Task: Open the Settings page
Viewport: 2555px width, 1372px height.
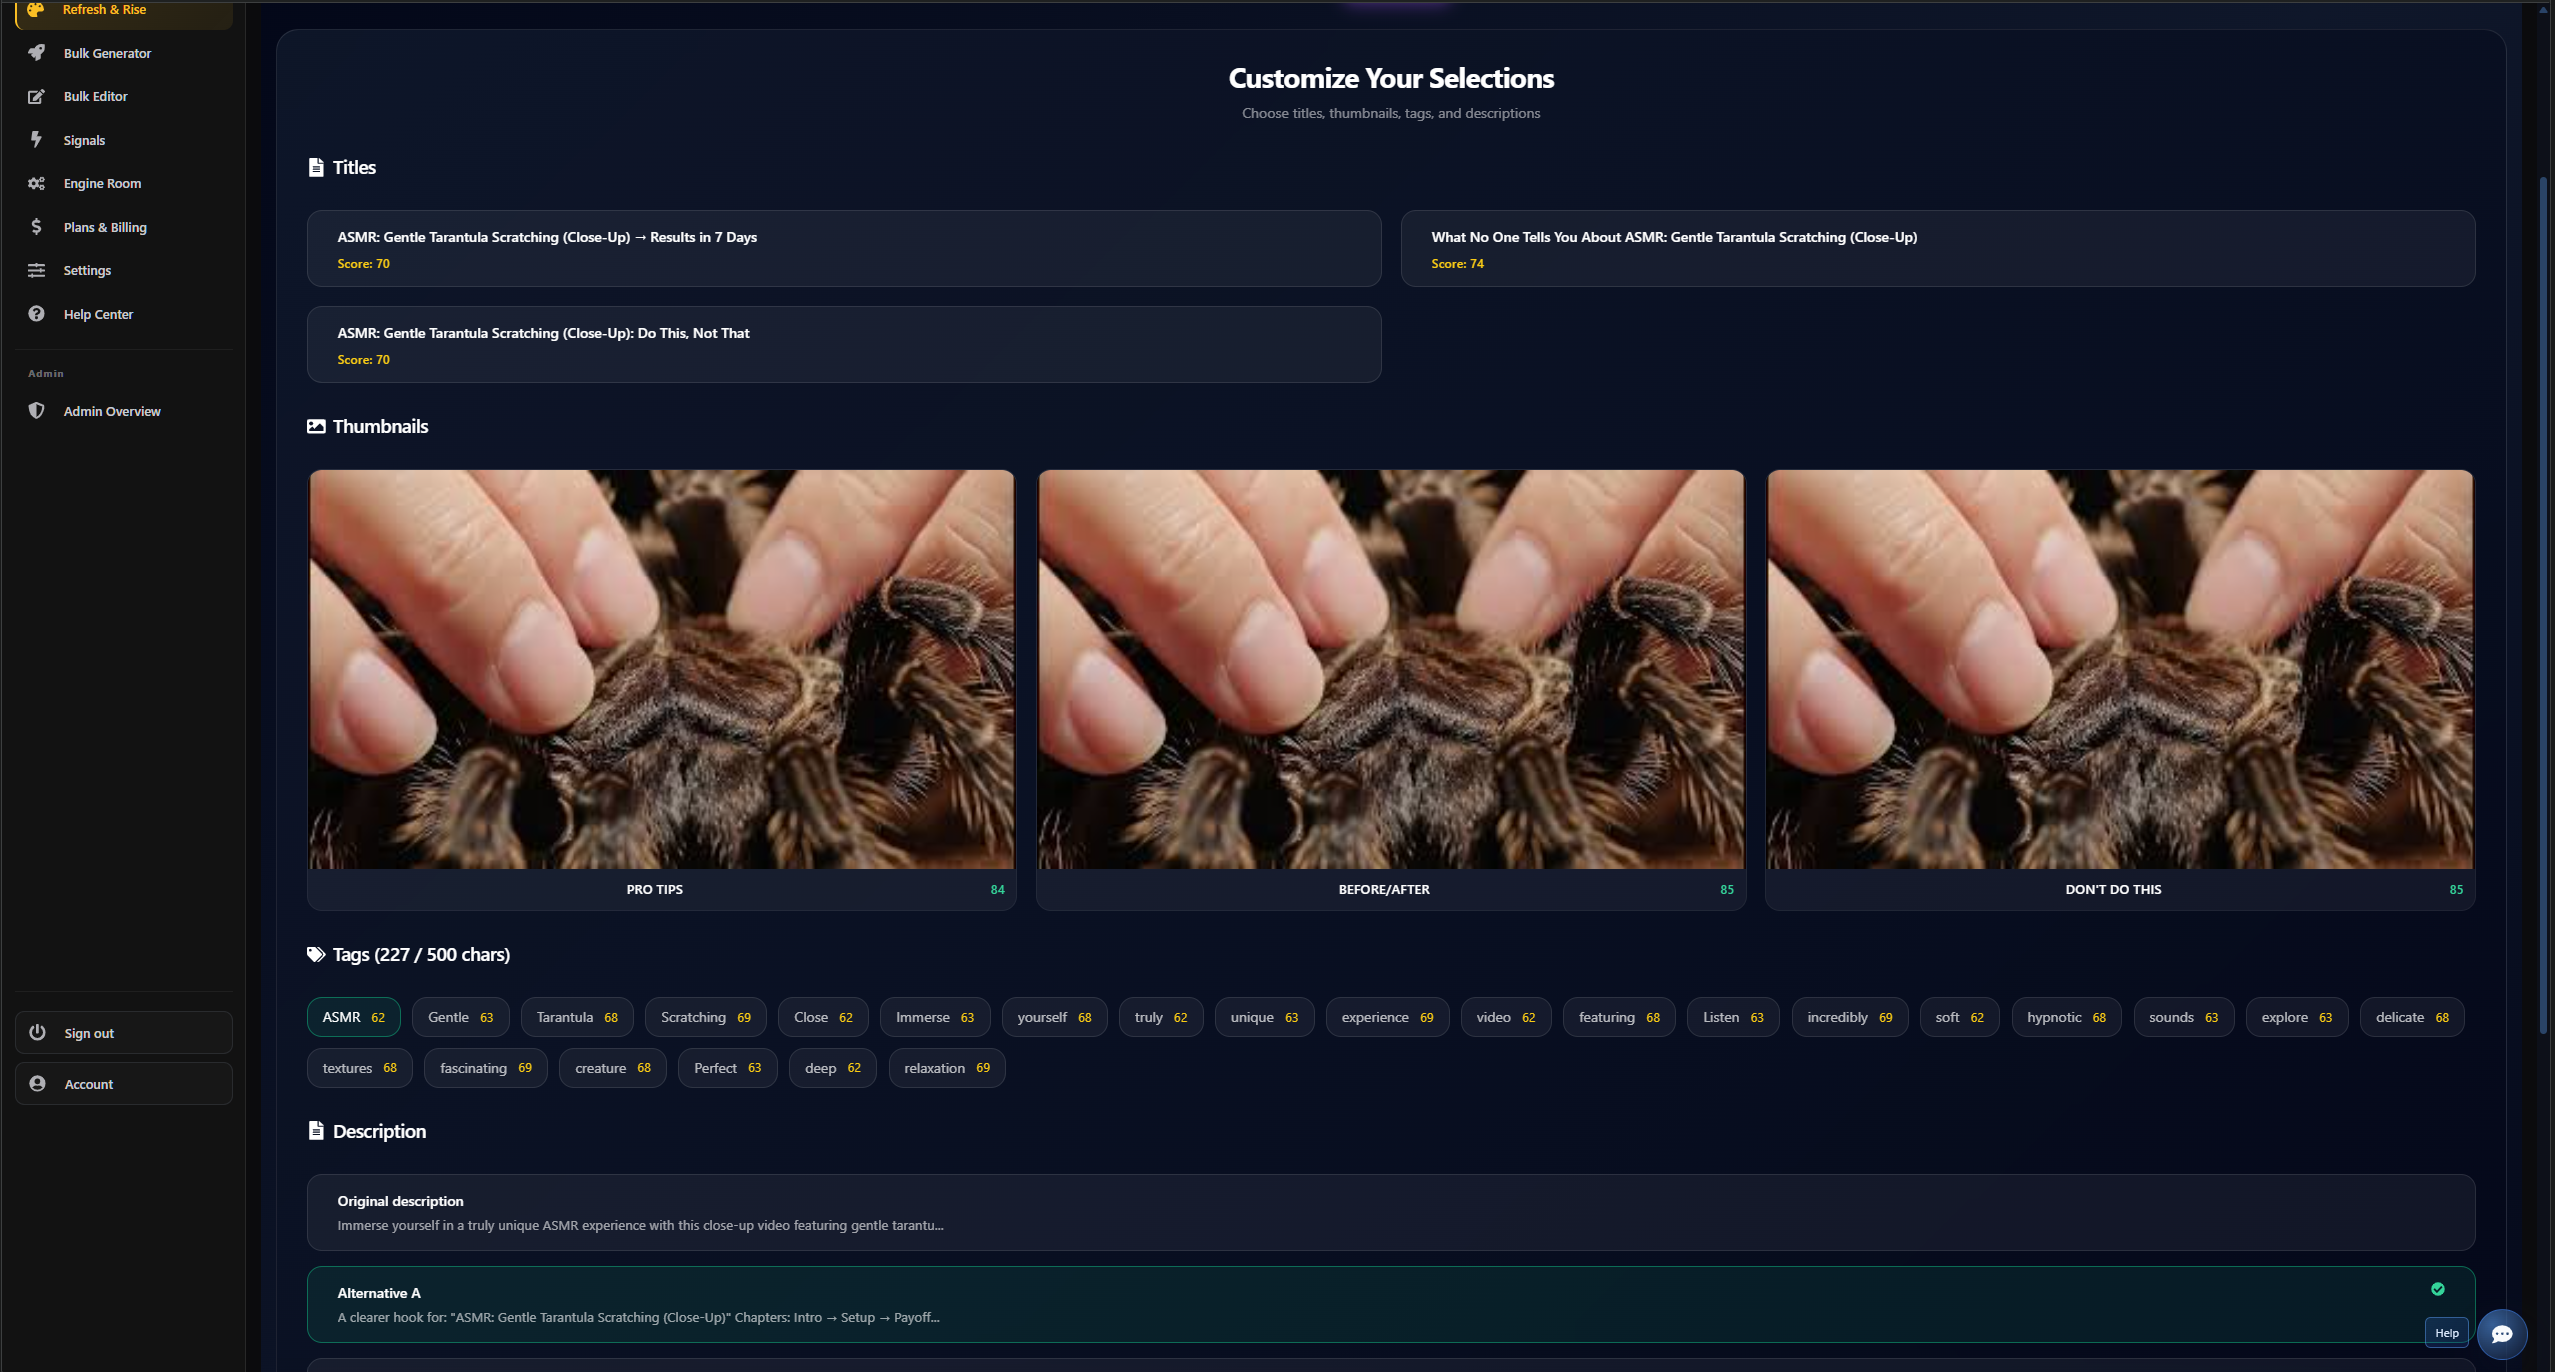Action: click(87, 270)
